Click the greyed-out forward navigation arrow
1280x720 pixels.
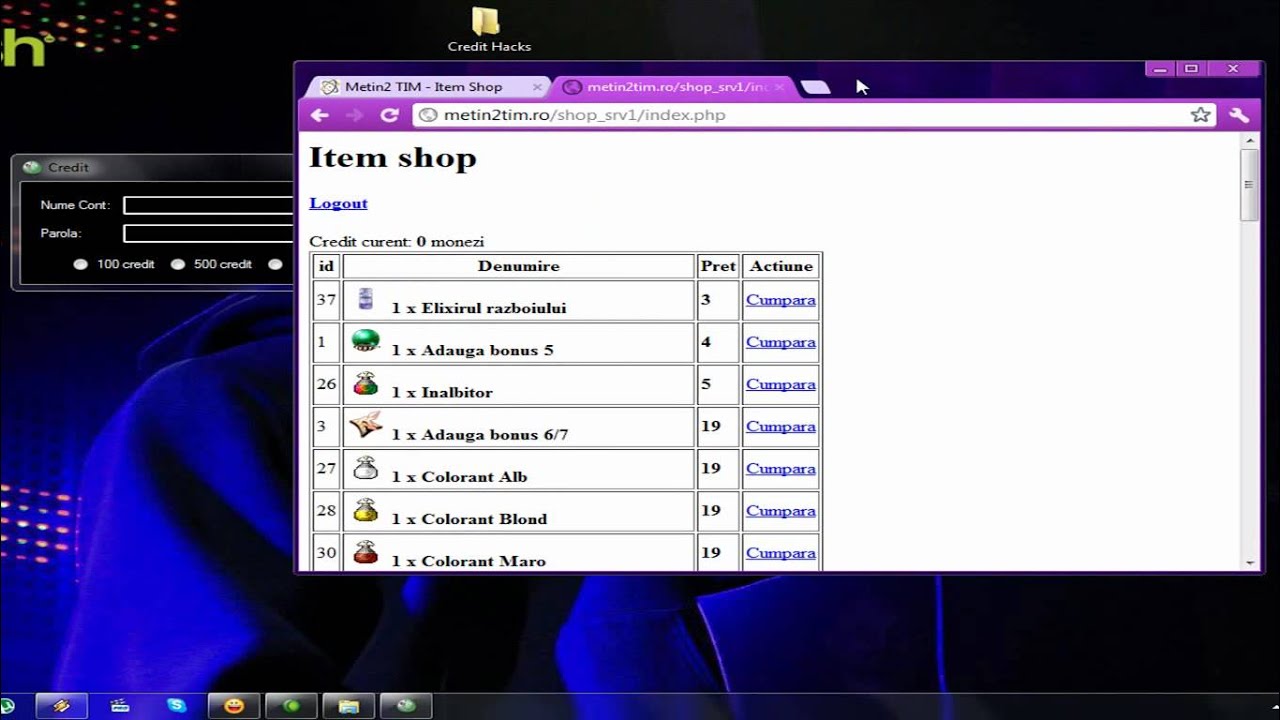pos(354,115)
